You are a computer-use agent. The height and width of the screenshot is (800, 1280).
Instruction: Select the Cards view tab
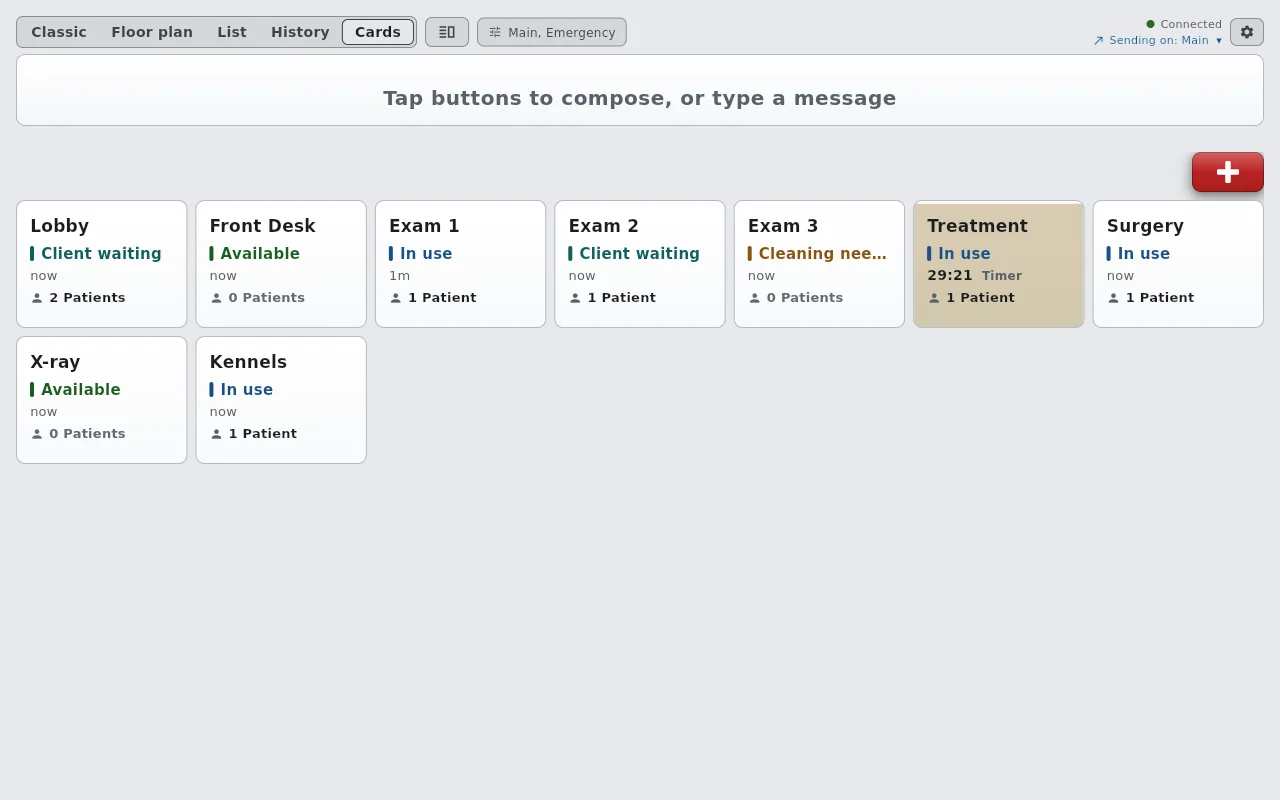point(378,32)
